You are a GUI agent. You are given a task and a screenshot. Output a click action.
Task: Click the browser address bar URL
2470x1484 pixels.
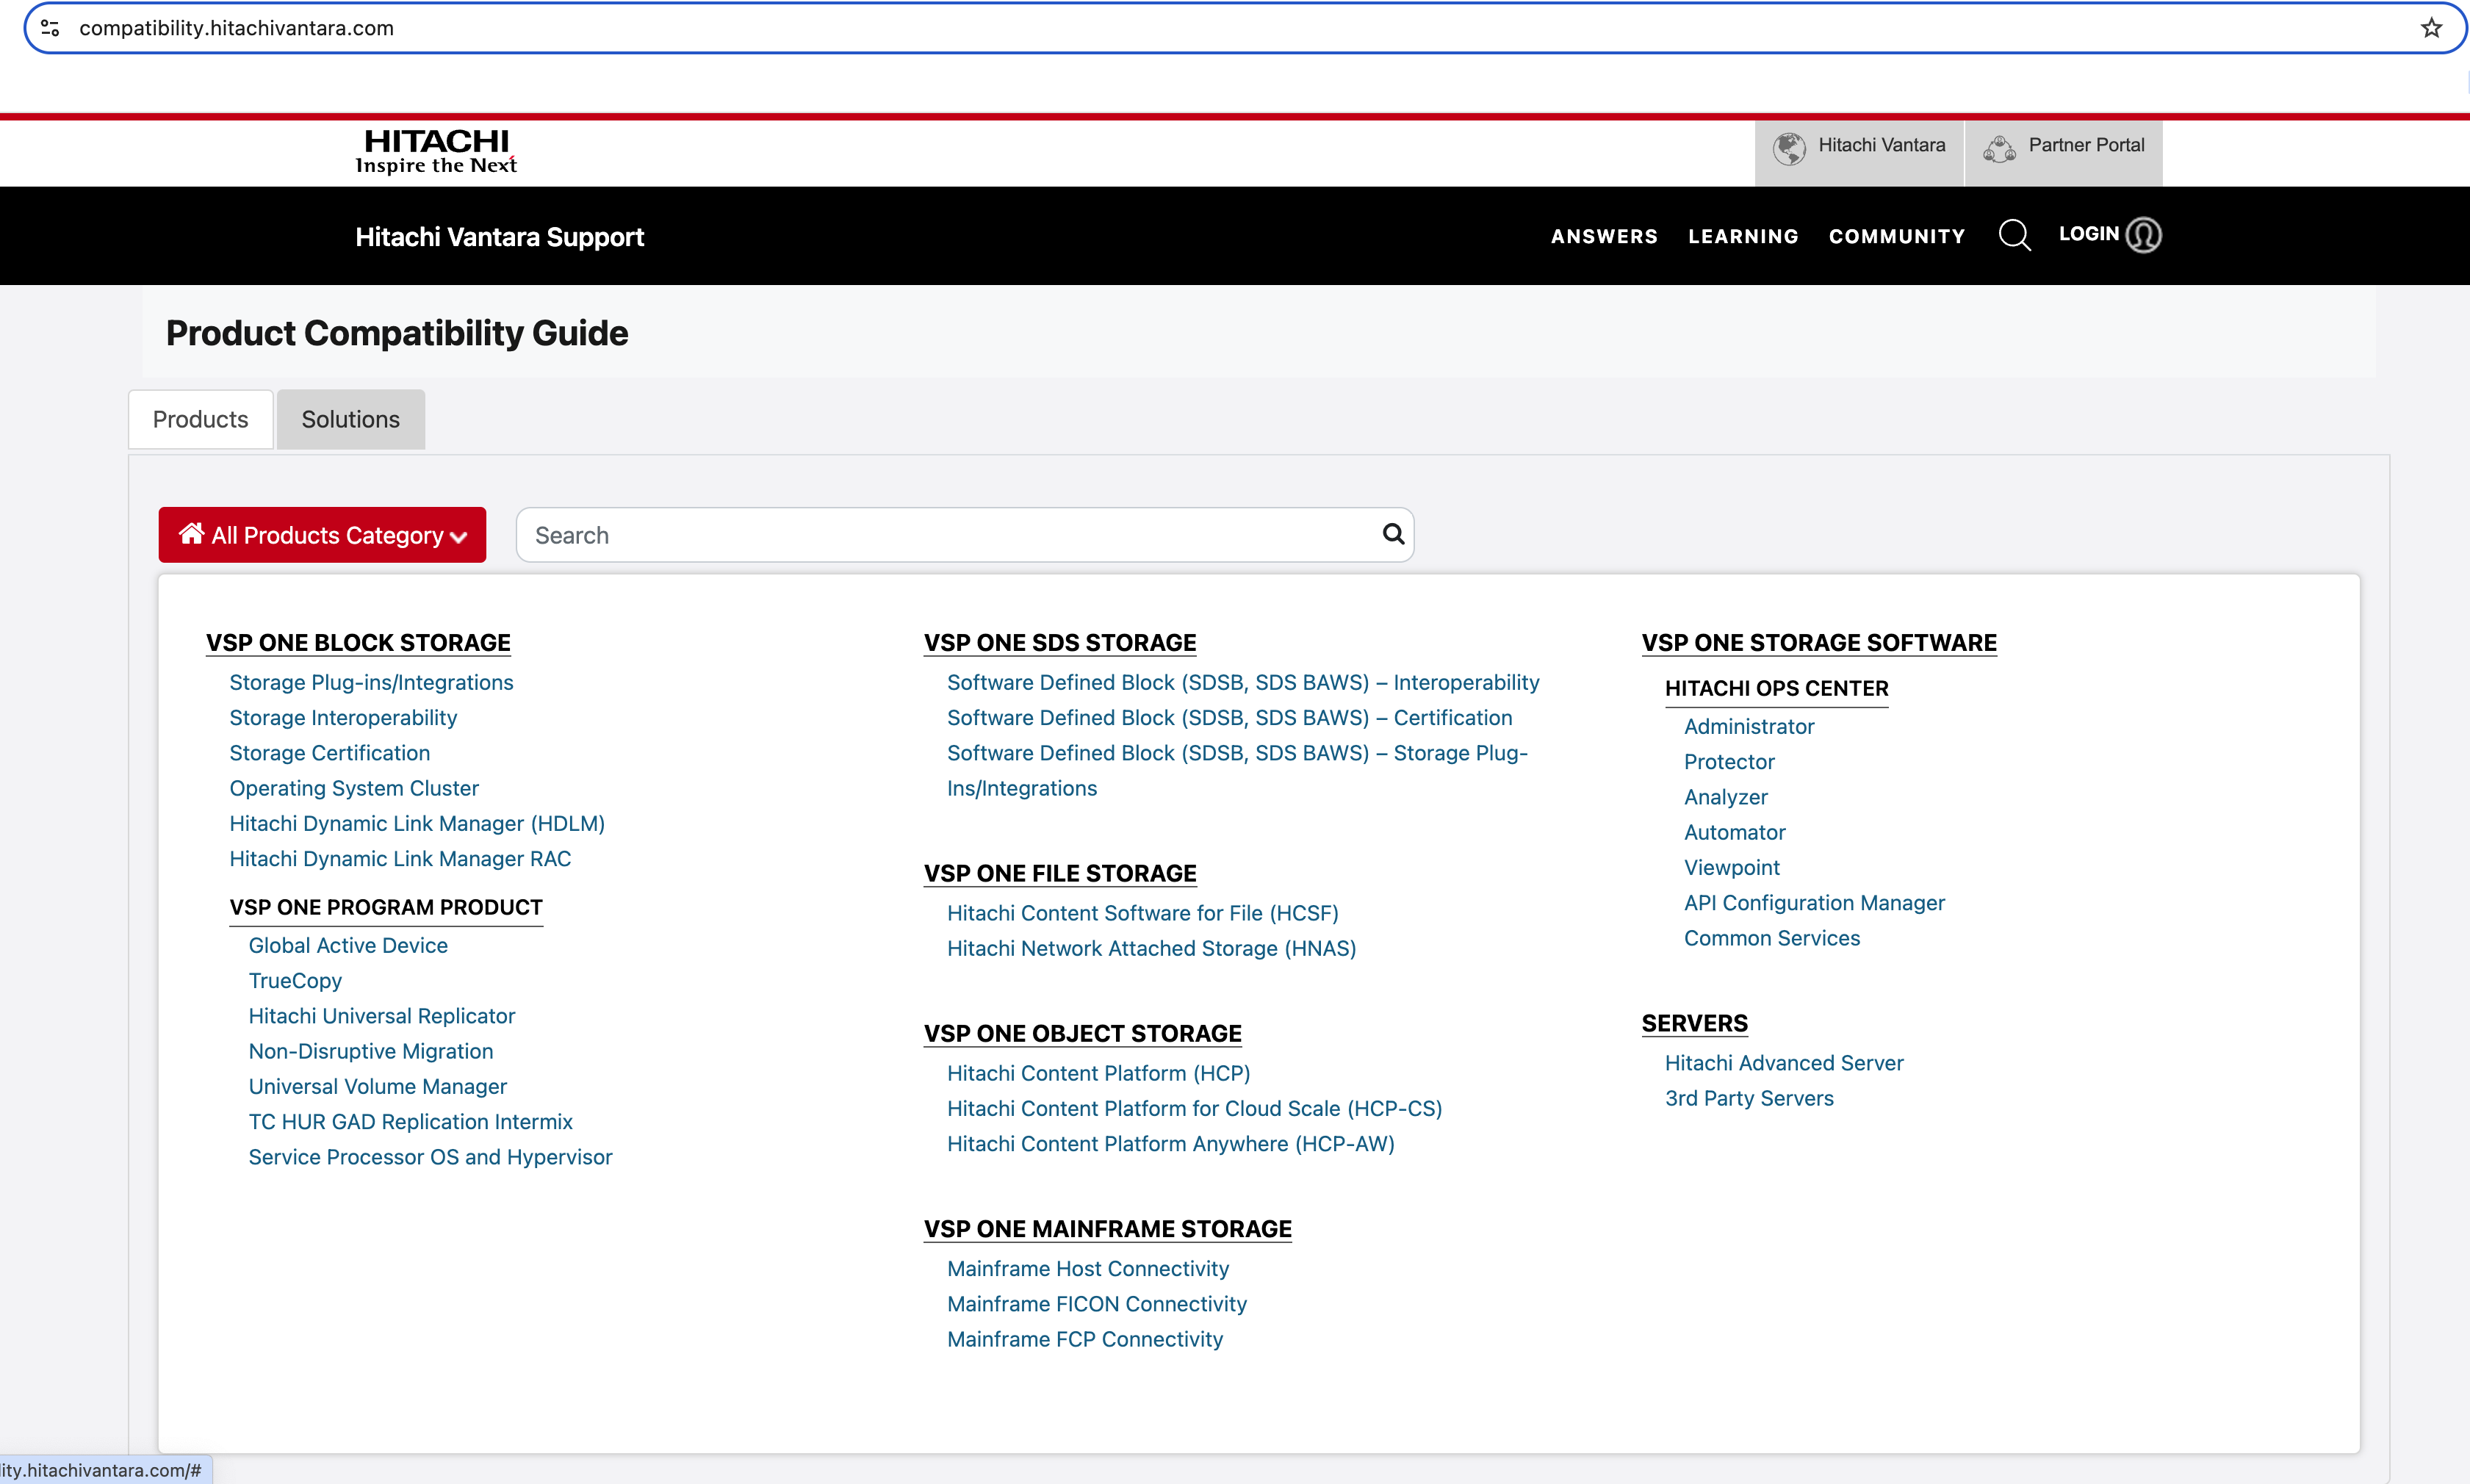[236, 28]
